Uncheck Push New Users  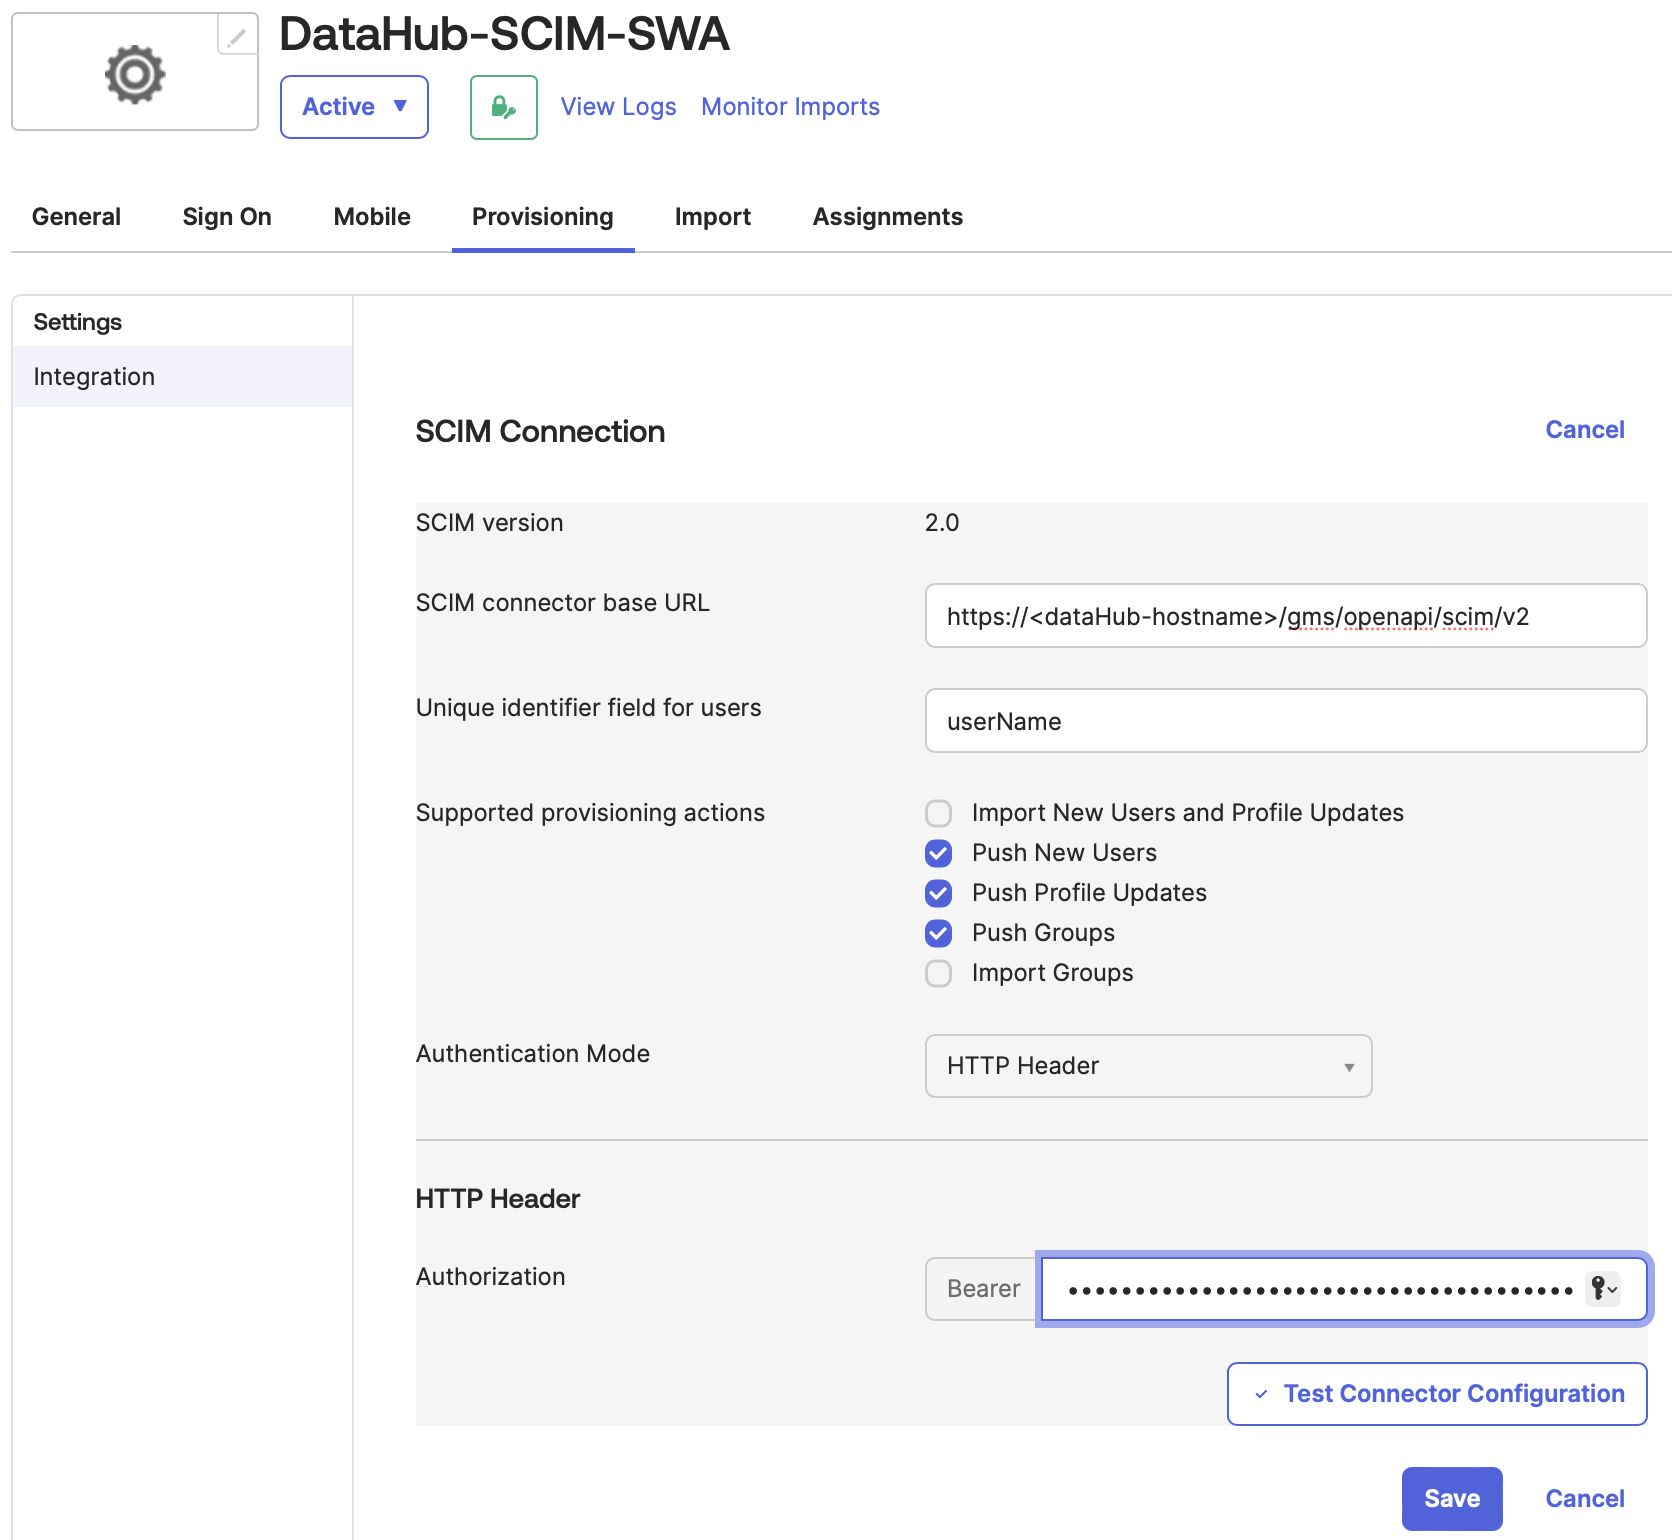coord(939,853)
